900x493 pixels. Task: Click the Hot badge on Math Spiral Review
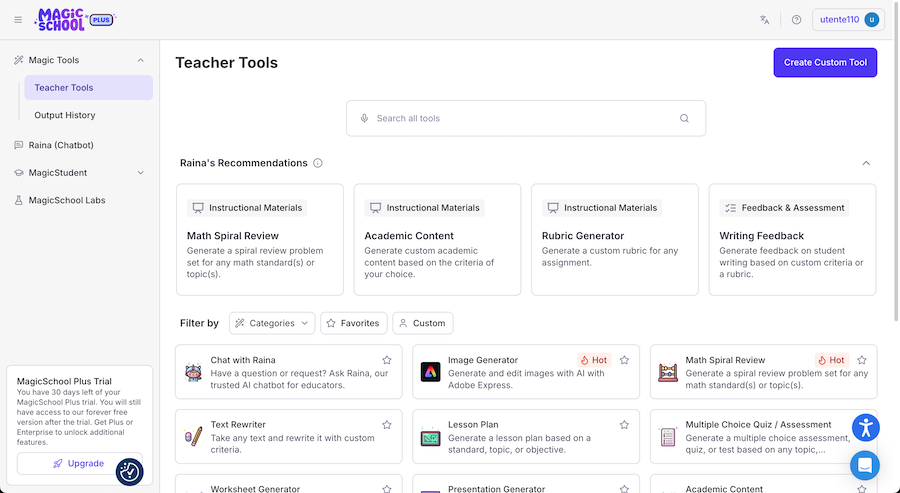click(x=832, y=360)
